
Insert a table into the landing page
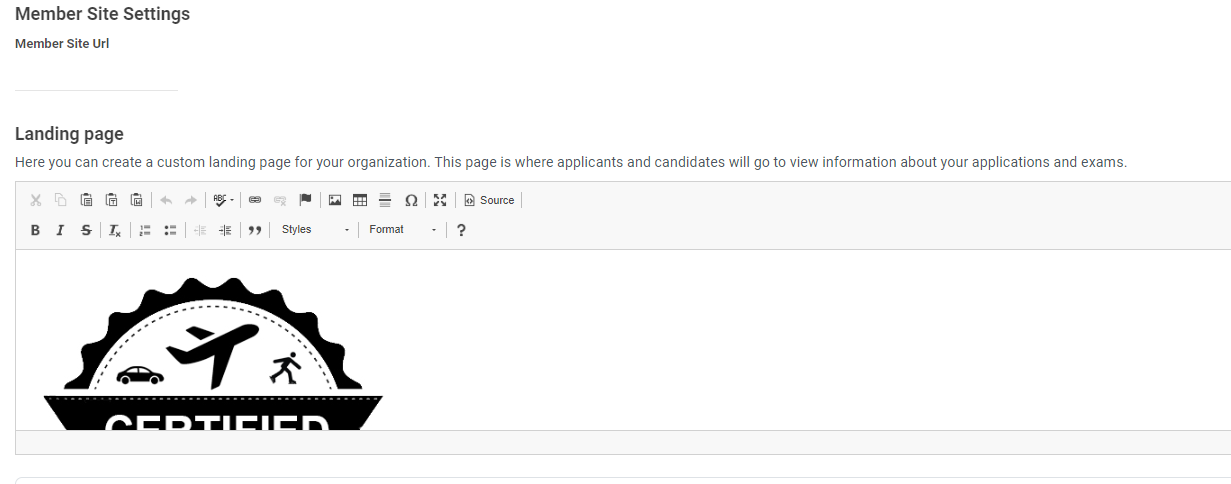point(360,200)
